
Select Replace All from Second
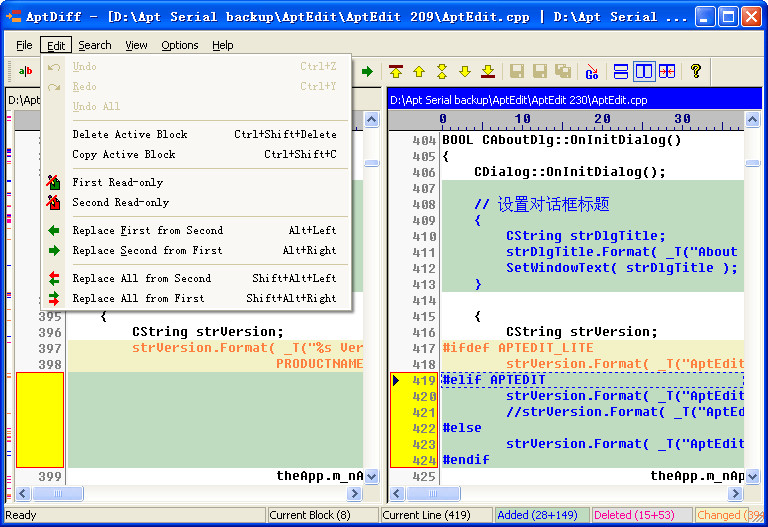click(x=197, y=278)
